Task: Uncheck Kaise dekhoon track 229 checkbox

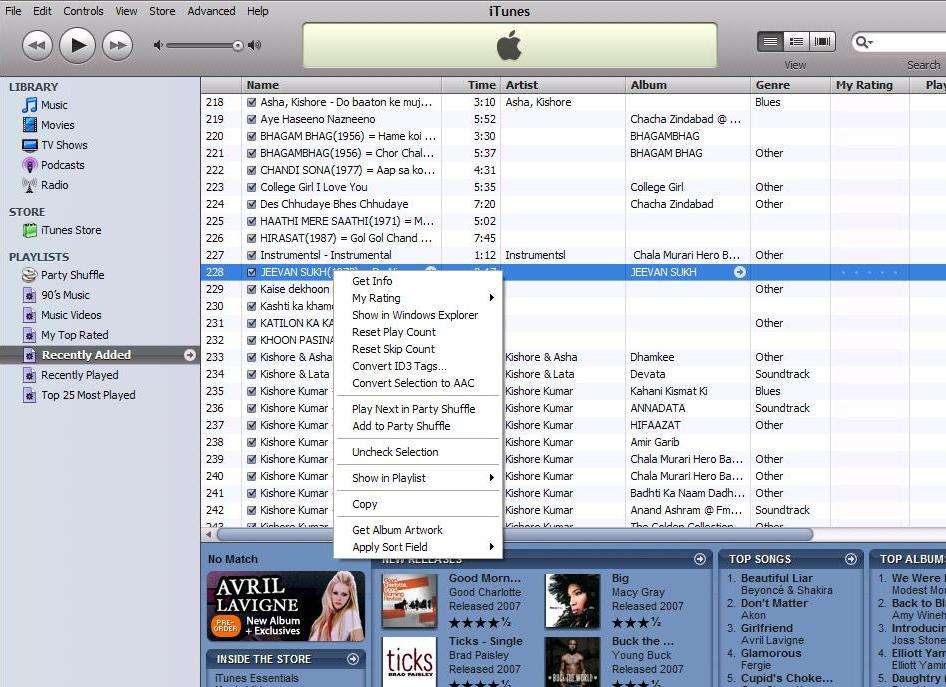Action: coord(252,290)
